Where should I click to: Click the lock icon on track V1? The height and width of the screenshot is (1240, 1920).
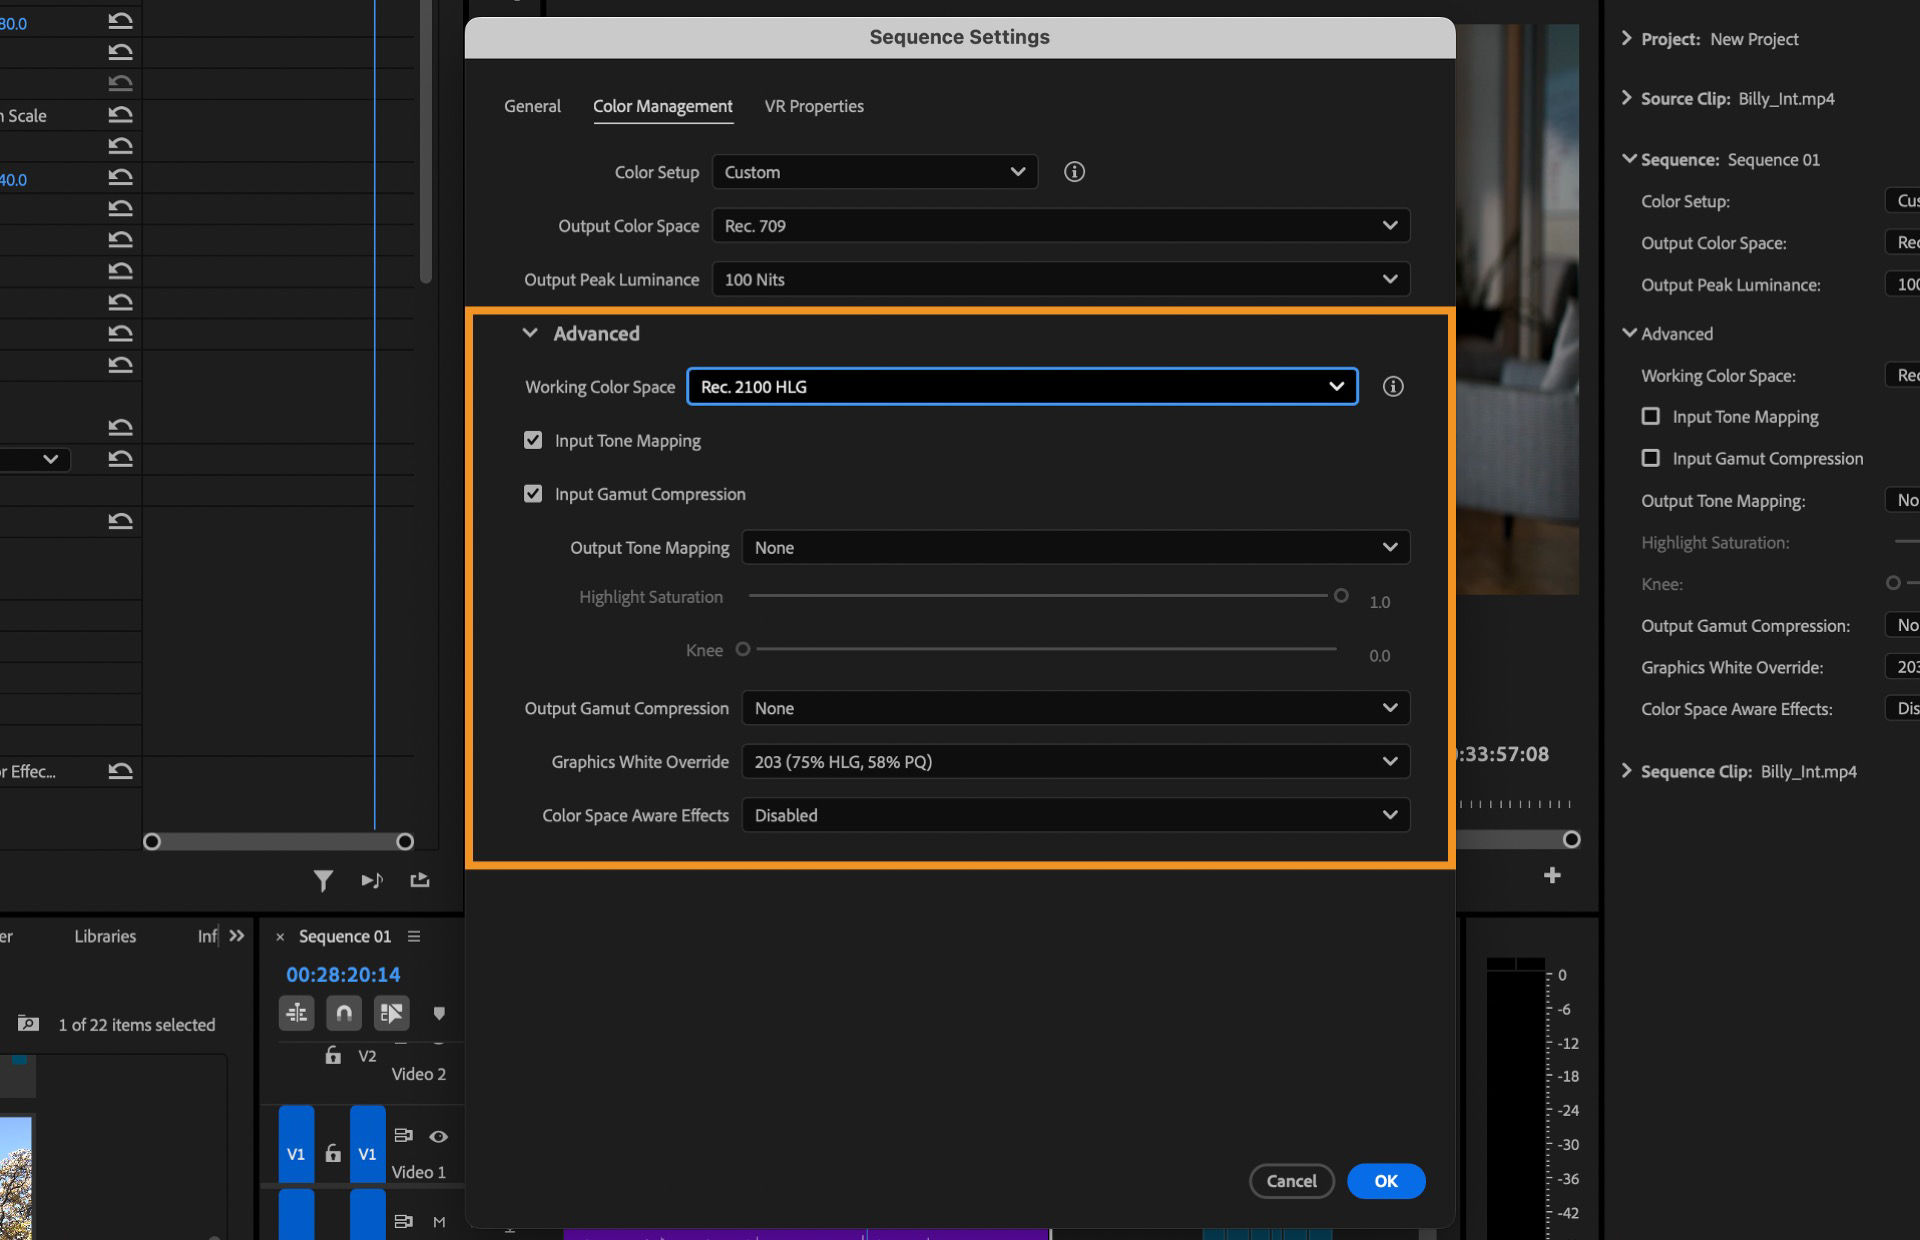click(x=332, y=1154)
